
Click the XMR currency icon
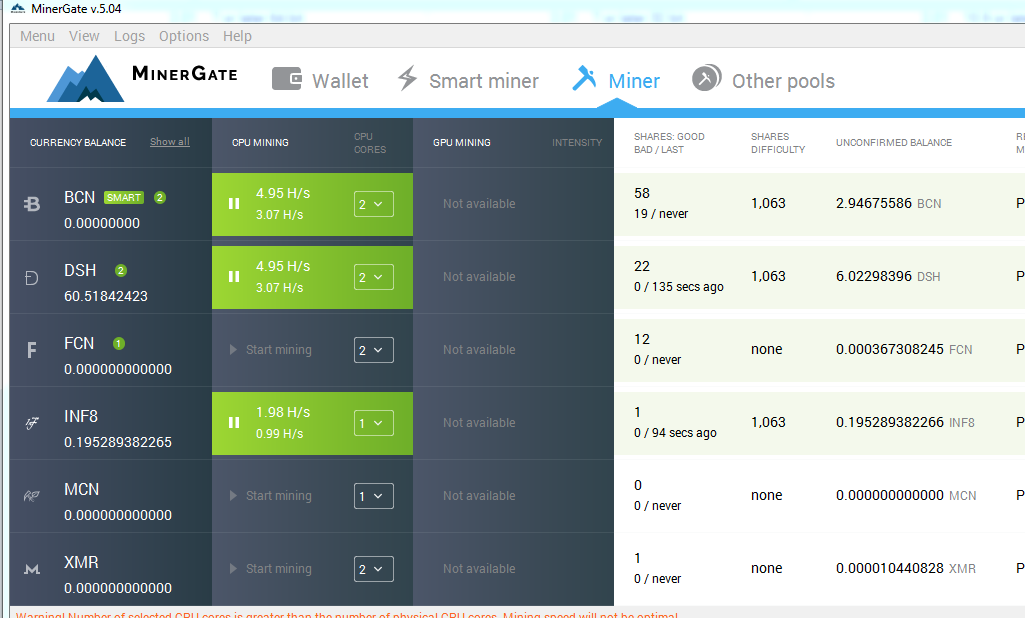click(32, 570)
